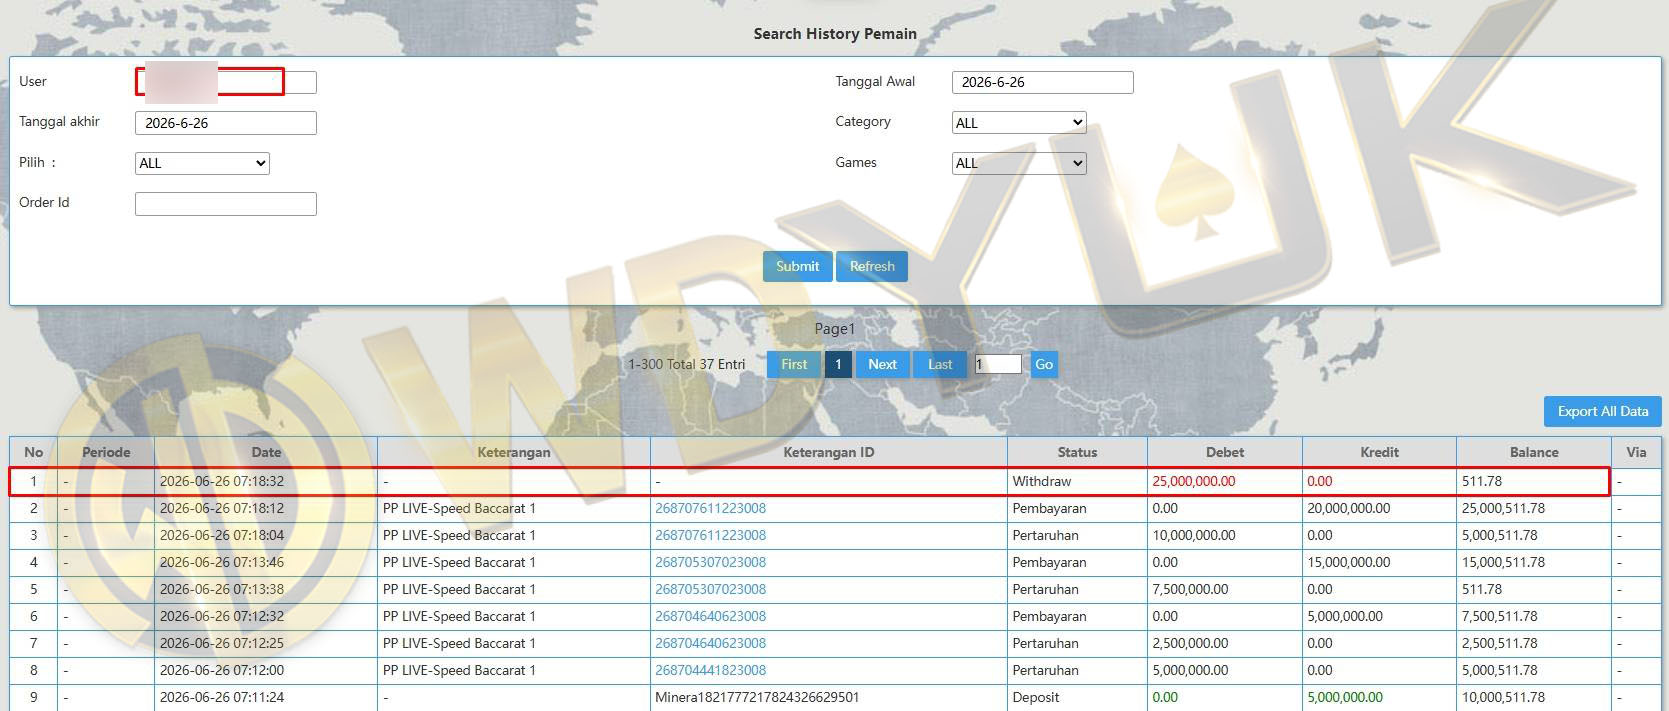The width and height of the screenshot is (1669, 711).
Task: Click the Kredit column header
Action: (1379, 452)
